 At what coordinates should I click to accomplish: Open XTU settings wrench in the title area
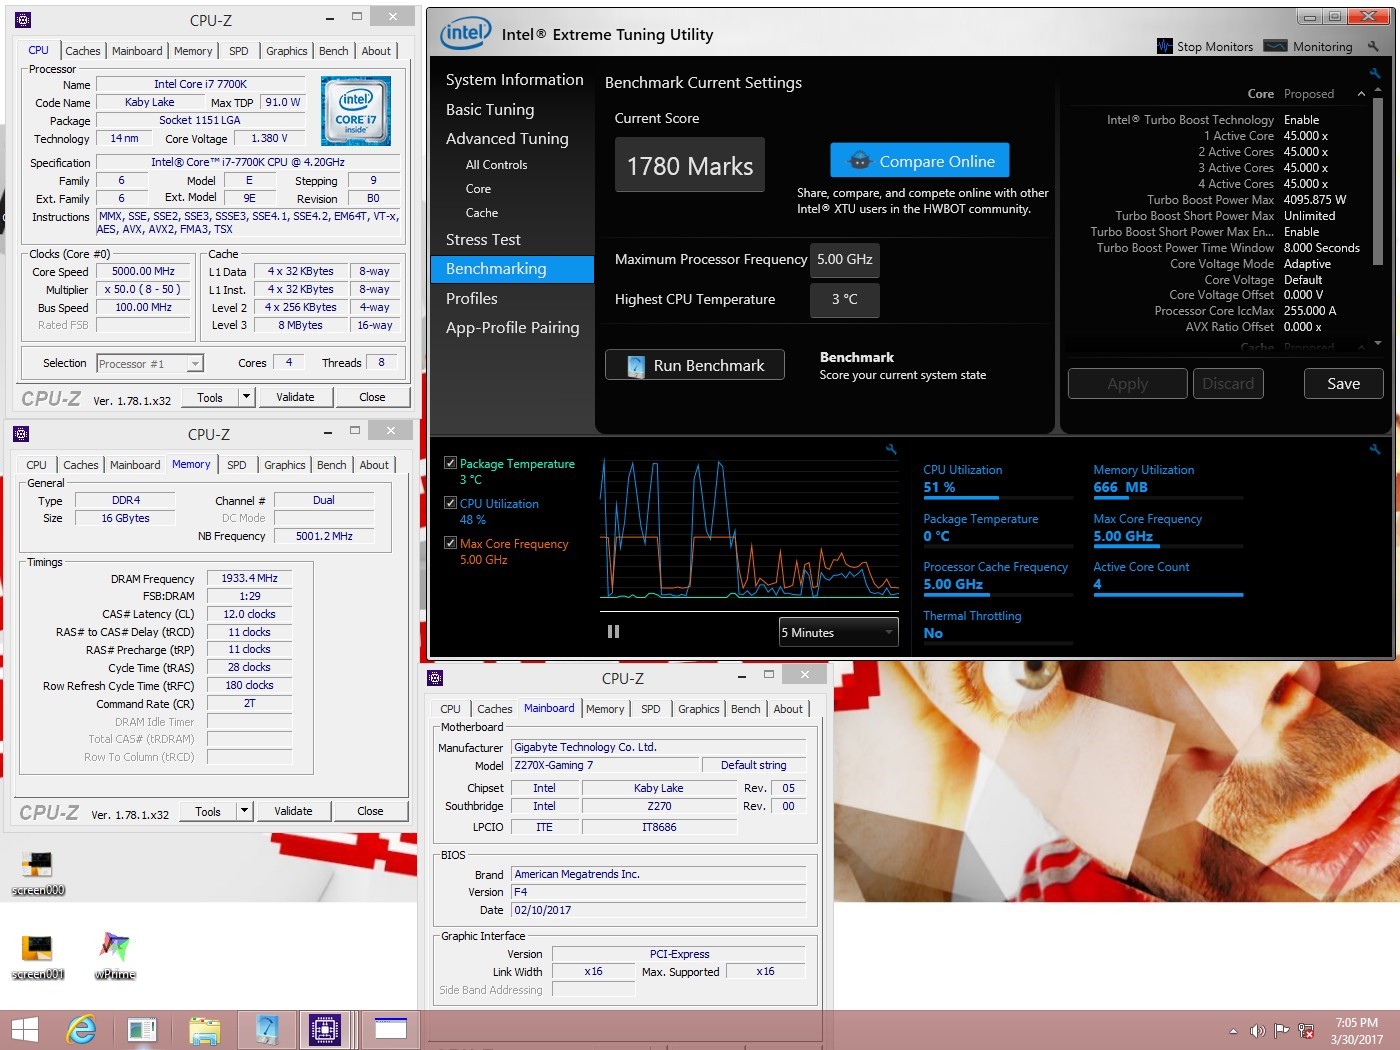coord(1374,46)
